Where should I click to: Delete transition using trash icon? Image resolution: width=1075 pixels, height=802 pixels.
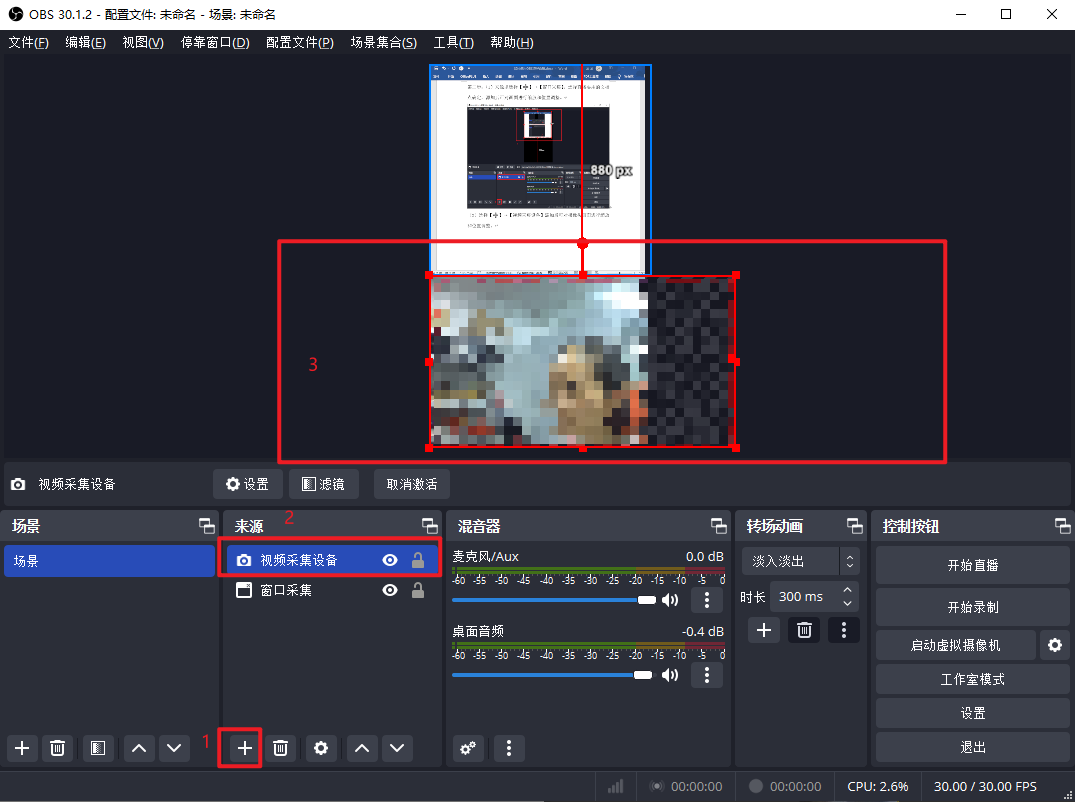pyautogui.click(x=803, y=630)
